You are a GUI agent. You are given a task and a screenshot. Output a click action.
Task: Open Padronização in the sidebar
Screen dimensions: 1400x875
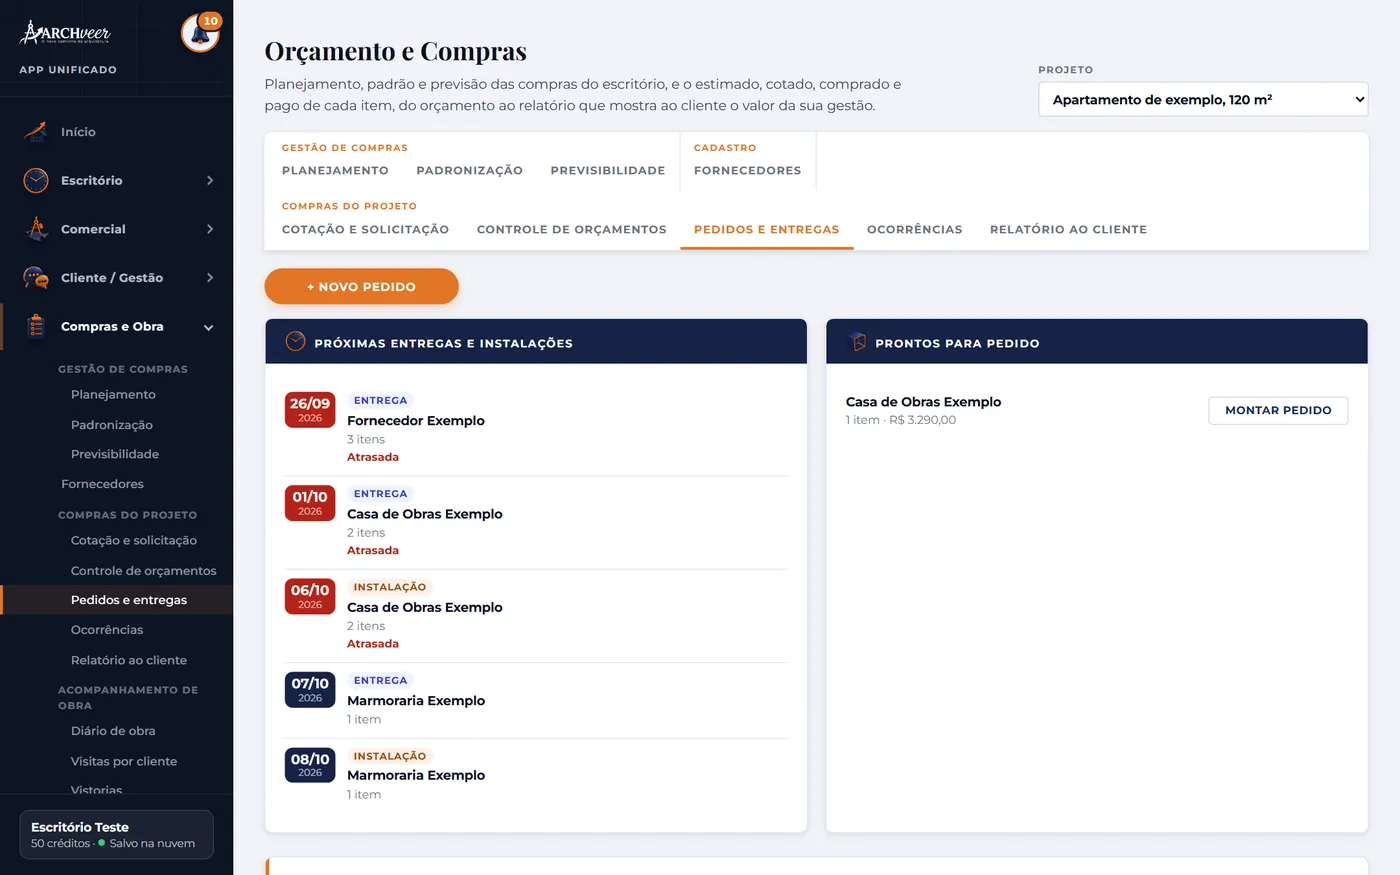[x=112, y=425]
